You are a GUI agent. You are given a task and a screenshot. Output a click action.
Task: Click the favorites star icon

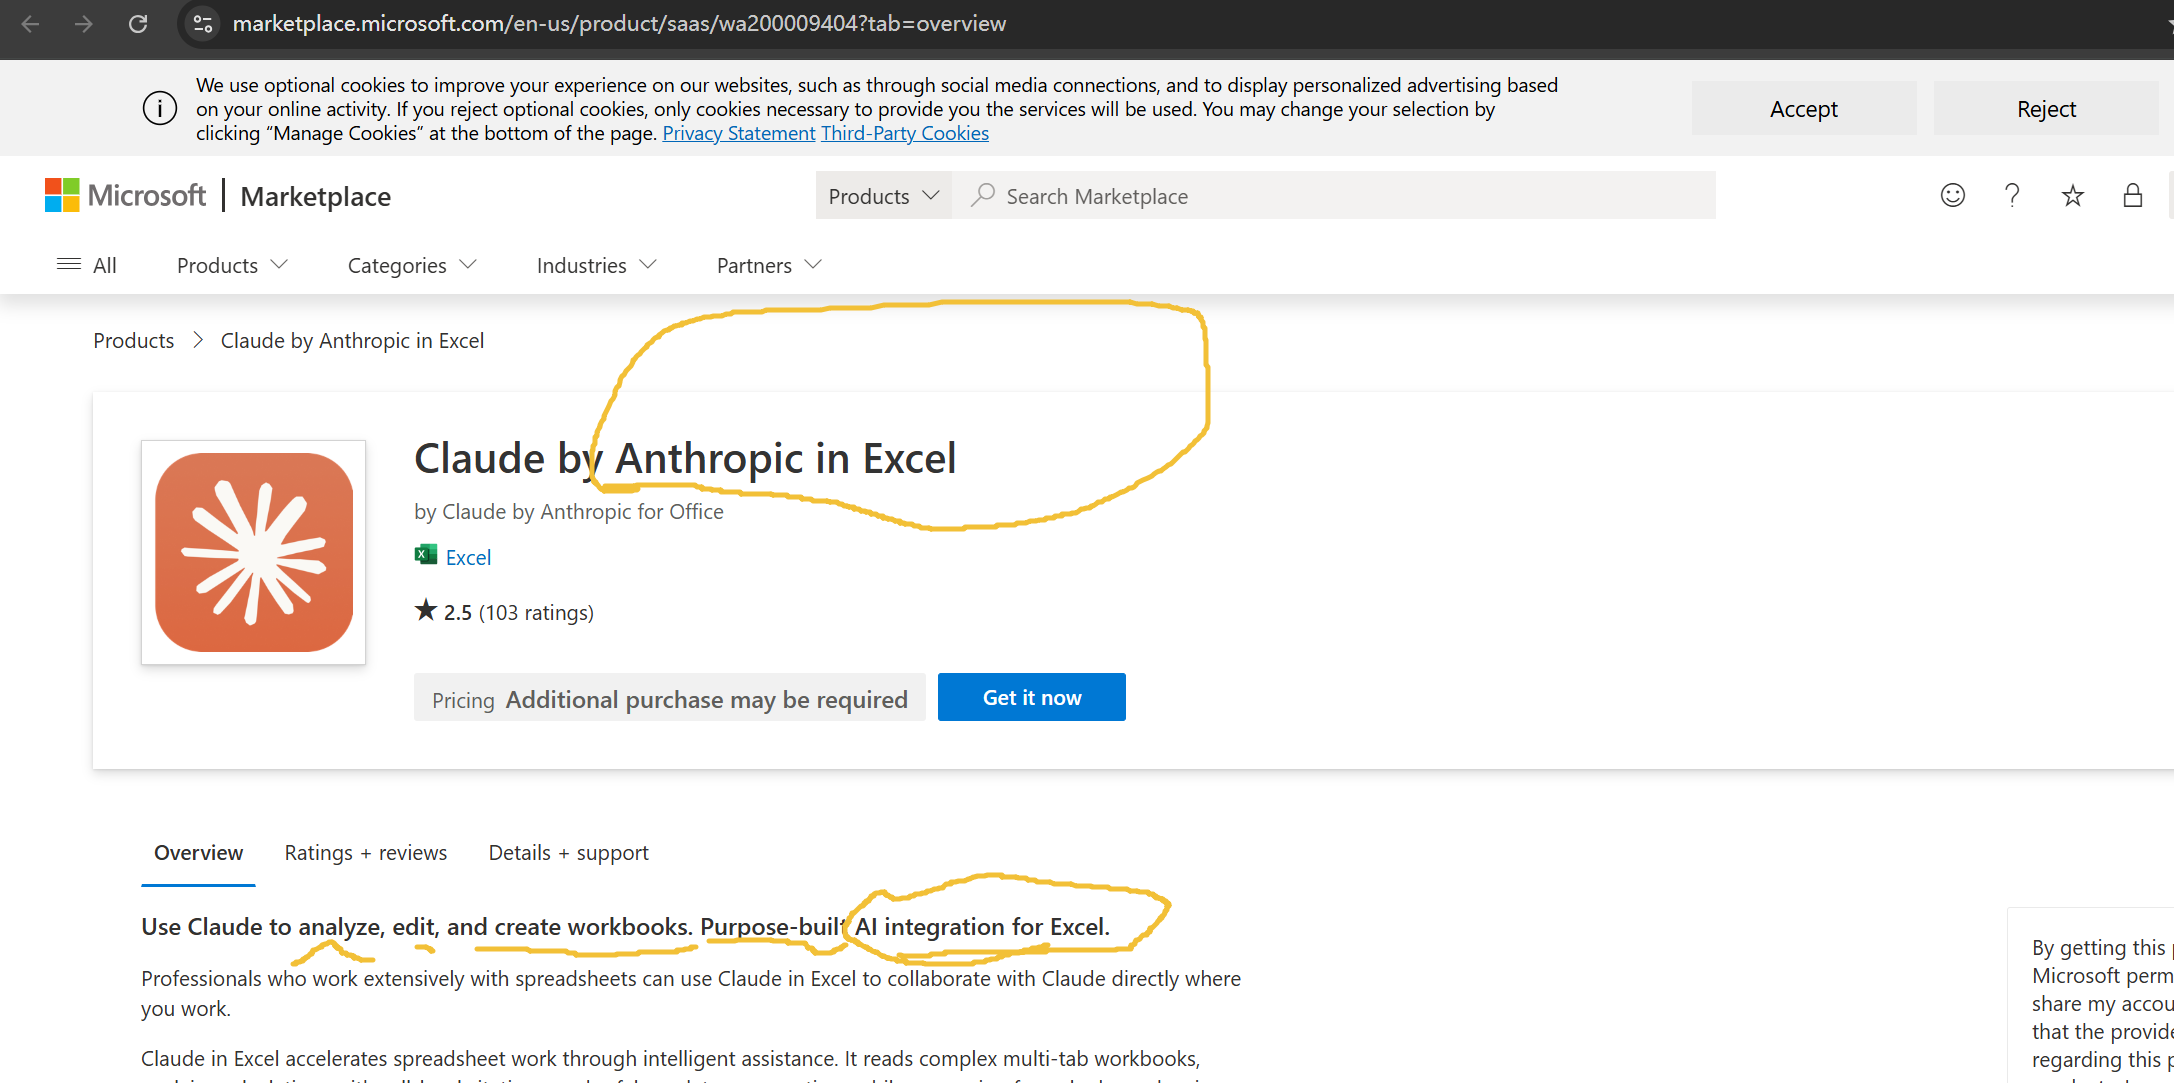(2072, 195)
